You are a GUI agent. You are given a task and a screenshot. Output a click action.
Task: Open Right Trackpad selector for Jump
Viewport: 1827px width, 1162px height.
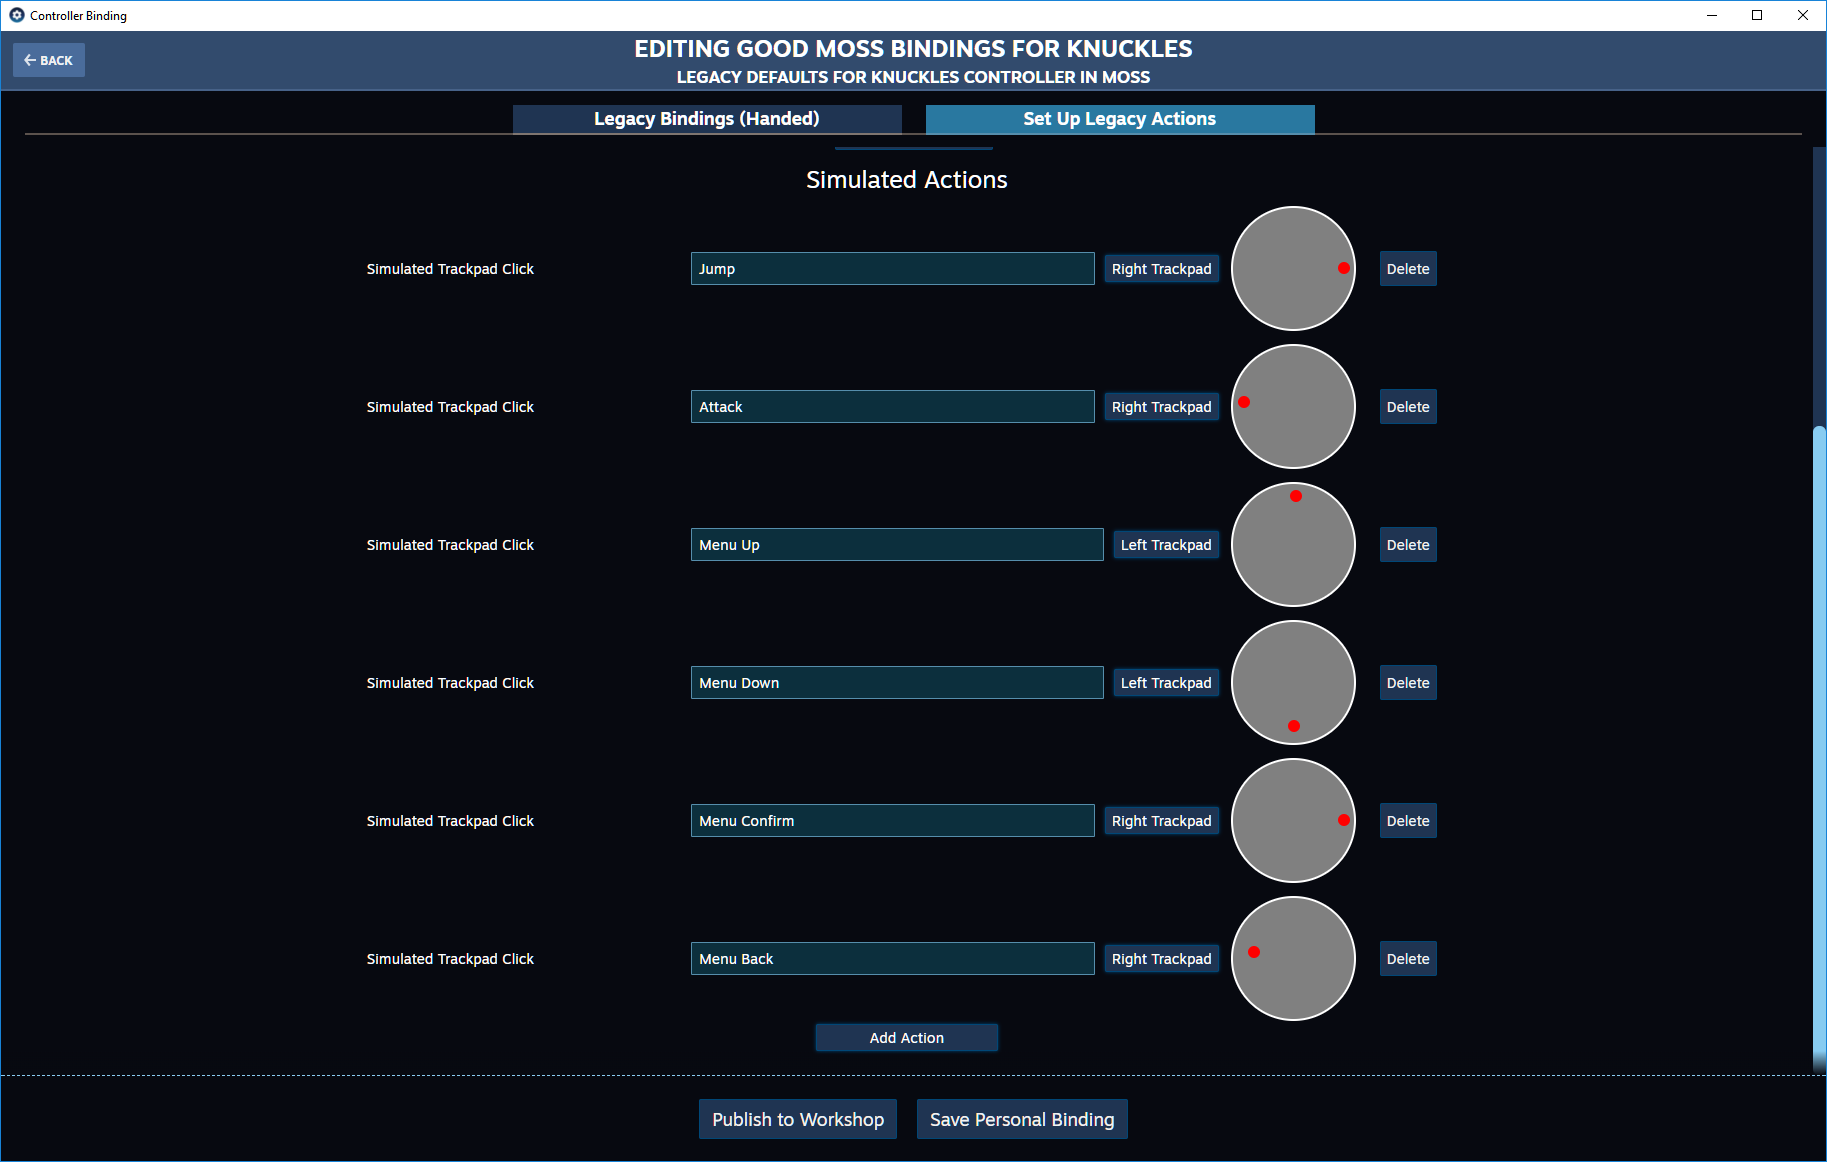tap(1161, 269)
